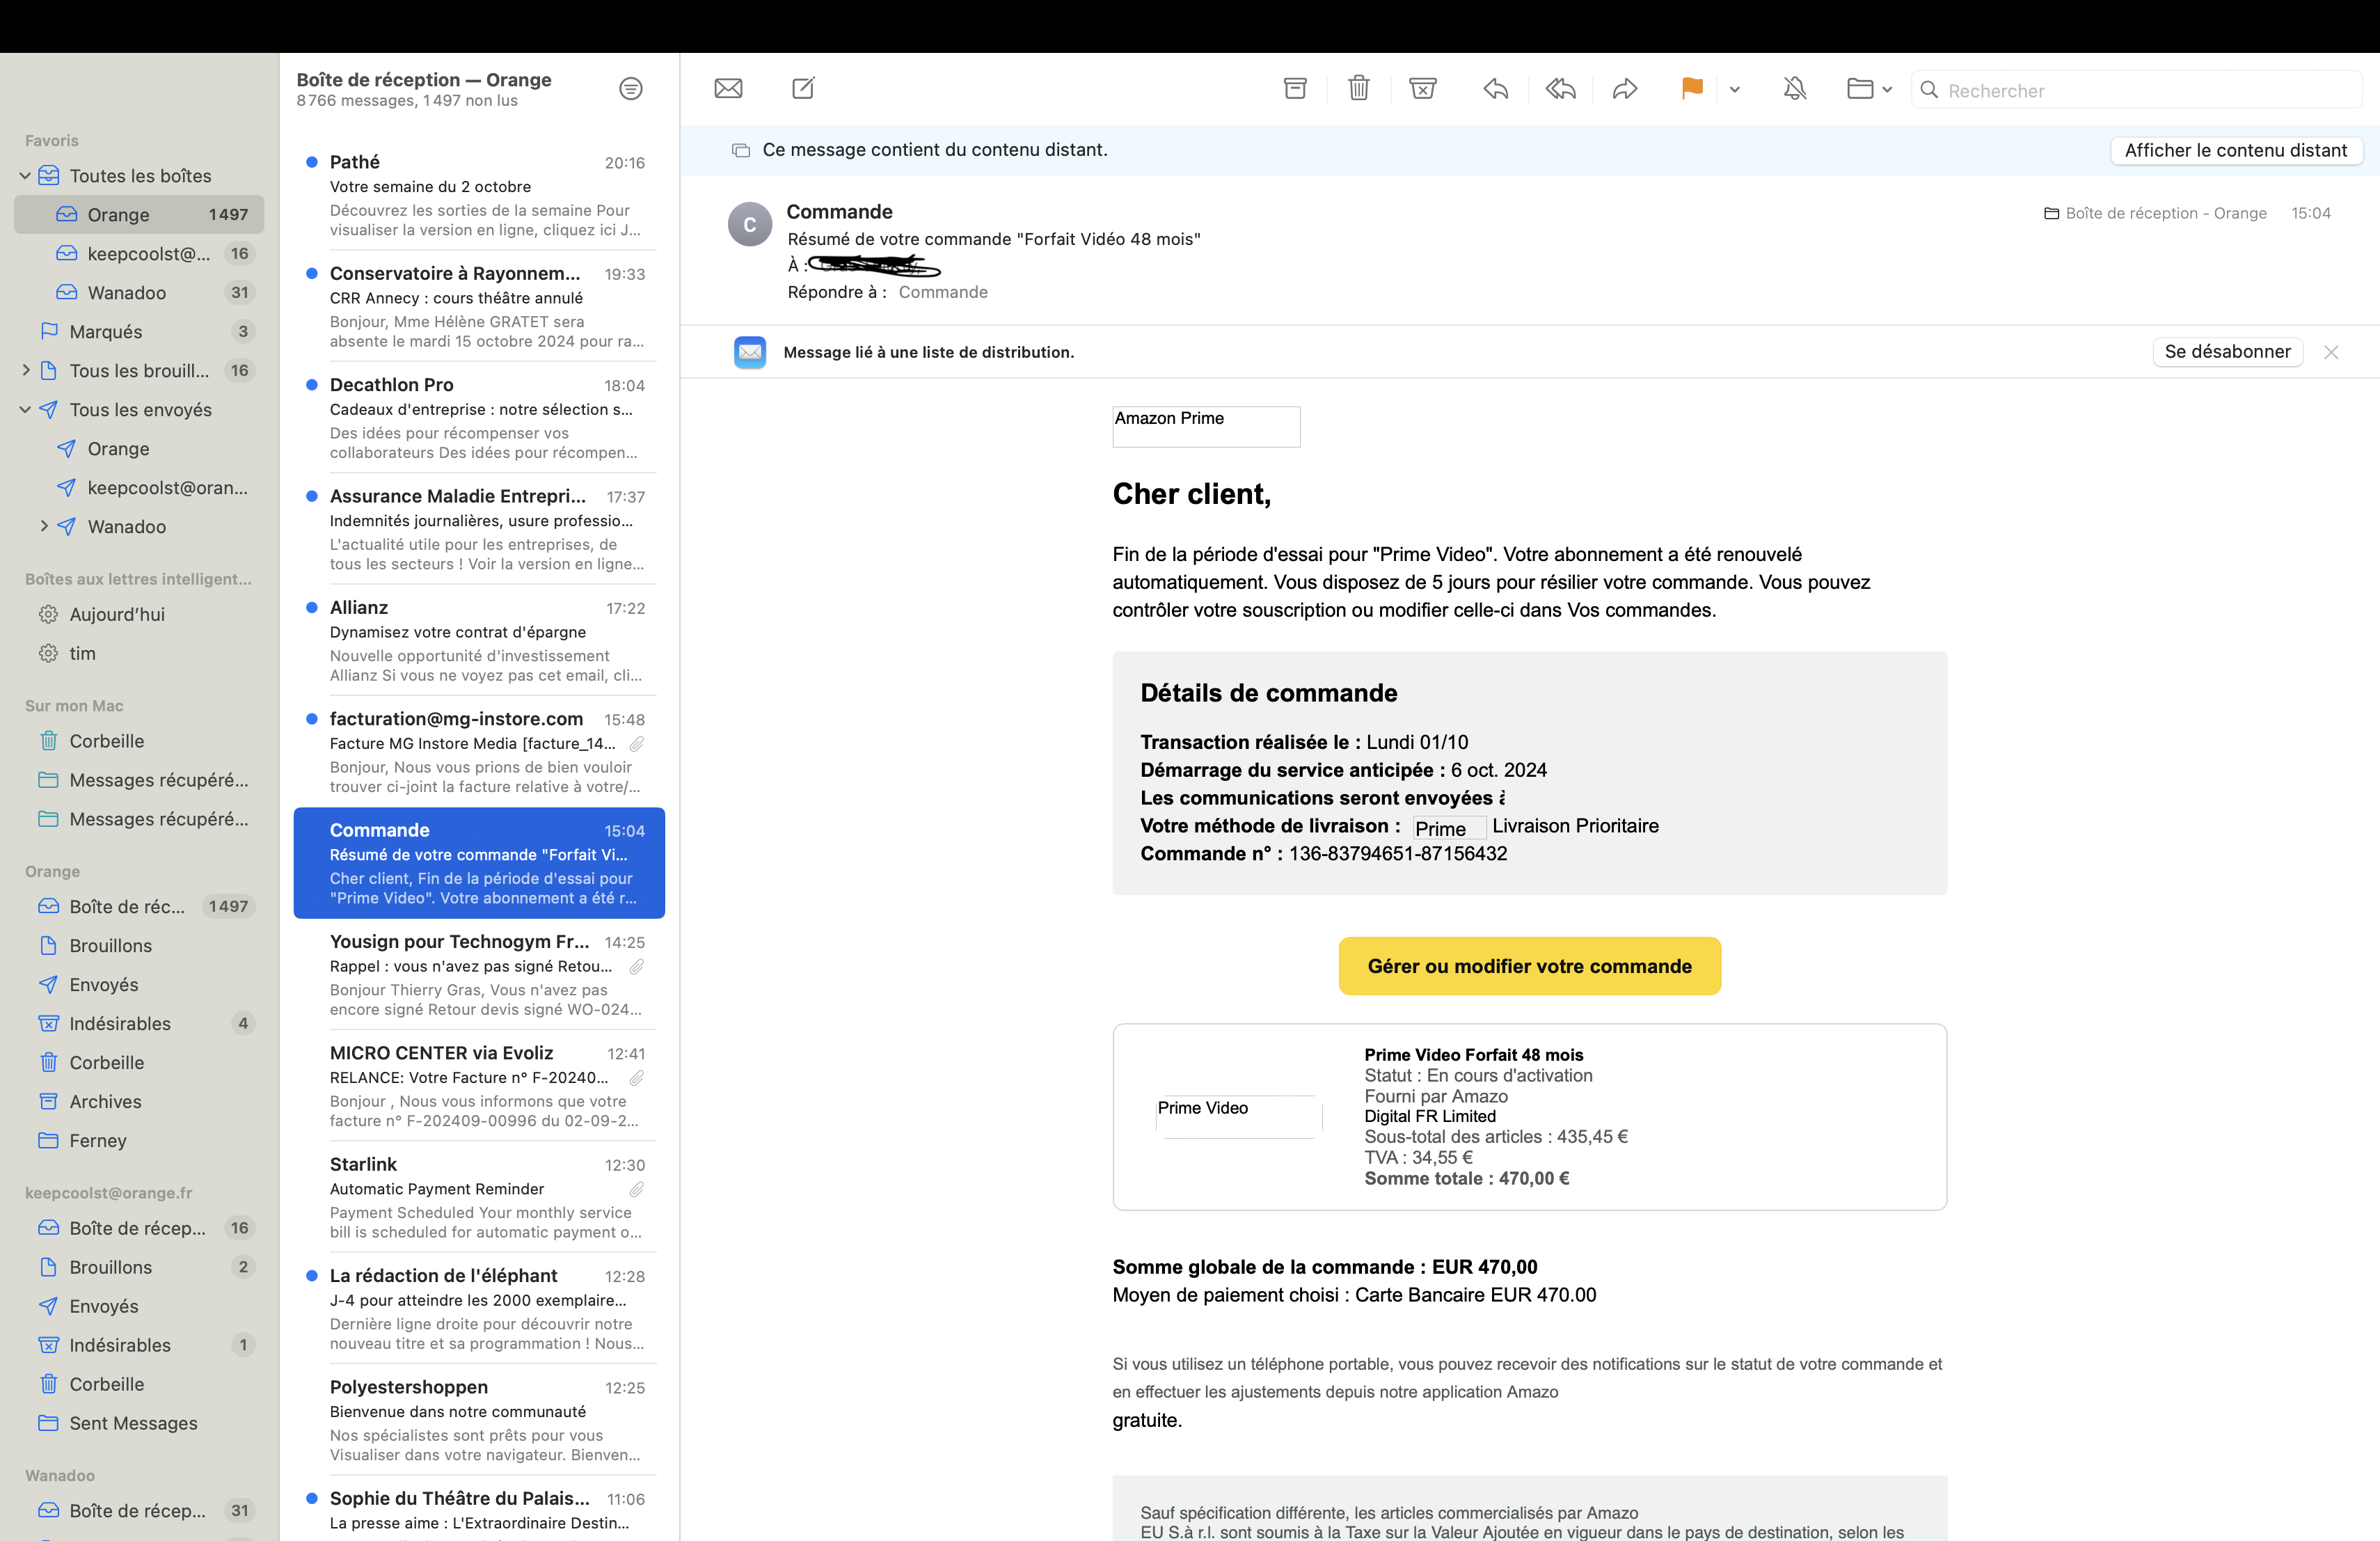Image resolution: width=2380 pixels, height=1541 pixels.
Task: Open MICRO CENTER via Evoliz email
Action: pyautogui.click(x=479, y=1086)
